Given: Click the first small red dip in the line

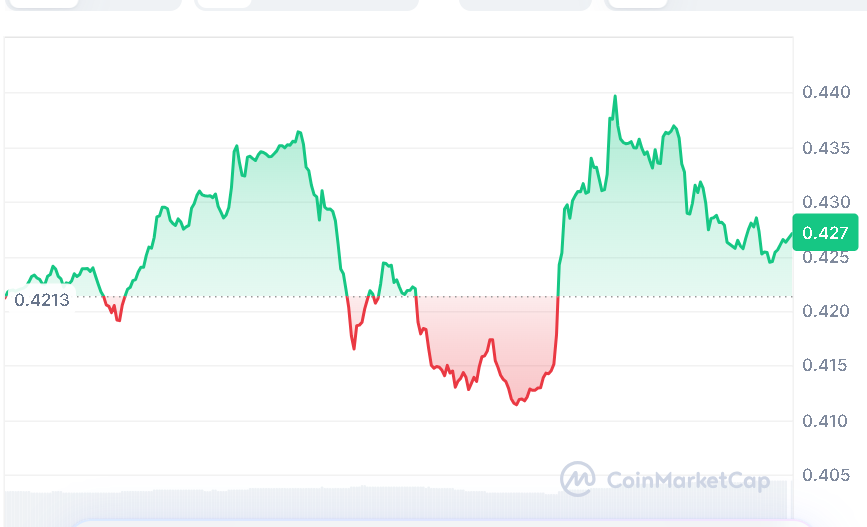Looking at the screenshot, I should [117, 318].
